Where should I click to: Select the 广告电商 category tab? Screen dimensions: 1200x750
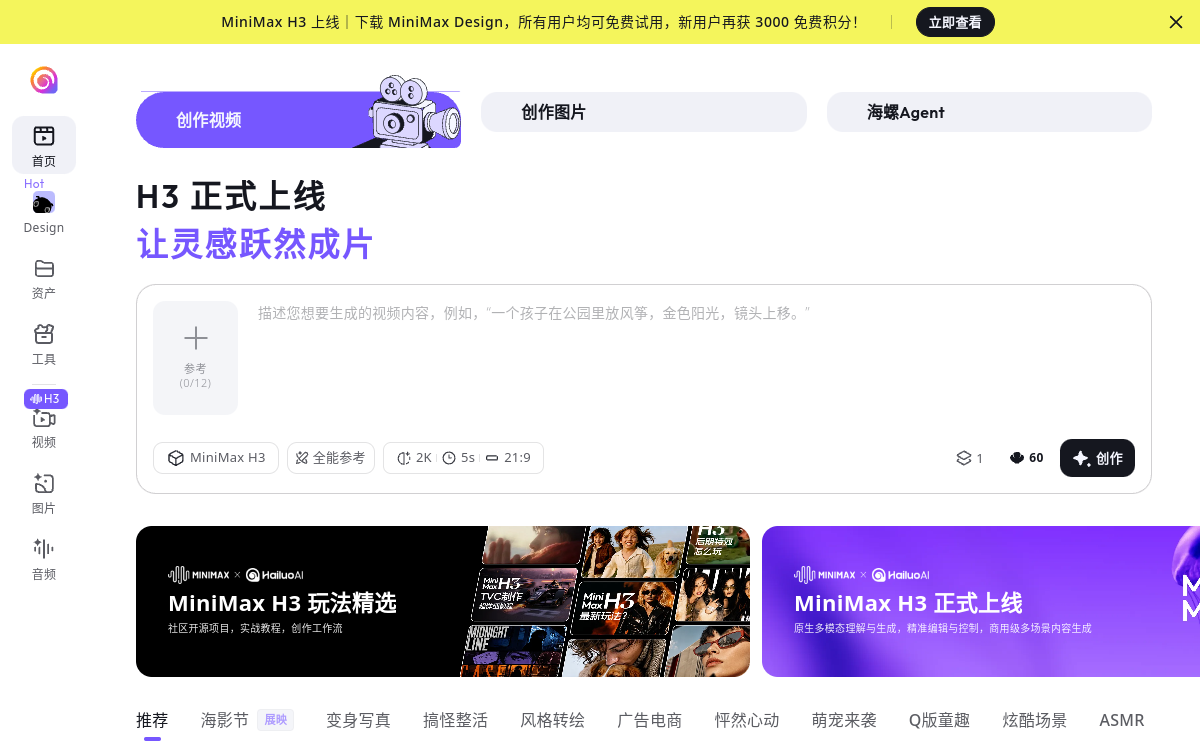click(649, 720)
